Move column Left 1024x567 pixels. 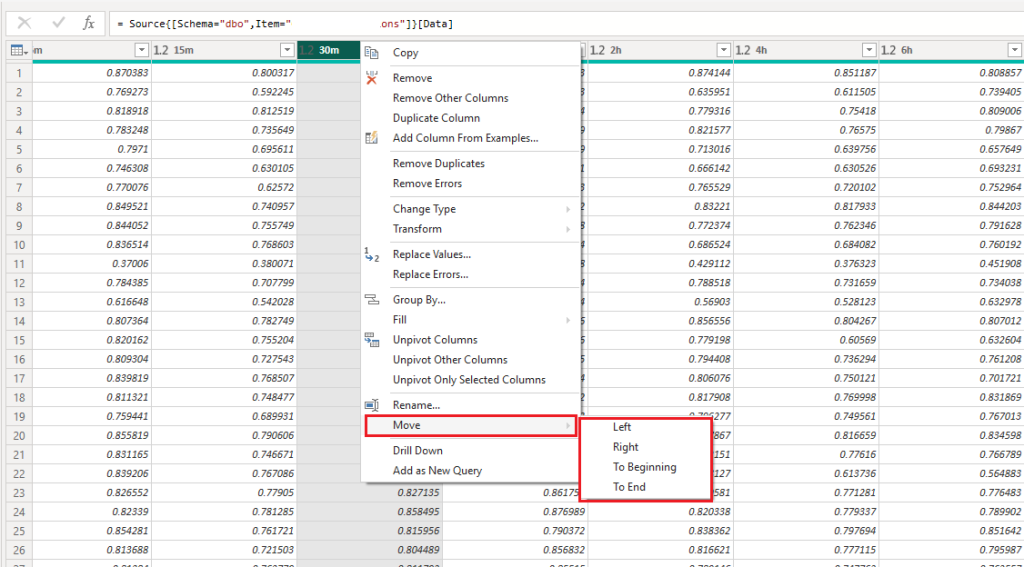622,427
